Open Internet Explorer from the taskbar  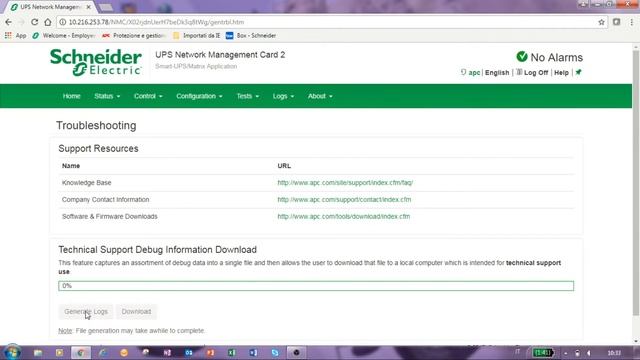click(103, 352)
